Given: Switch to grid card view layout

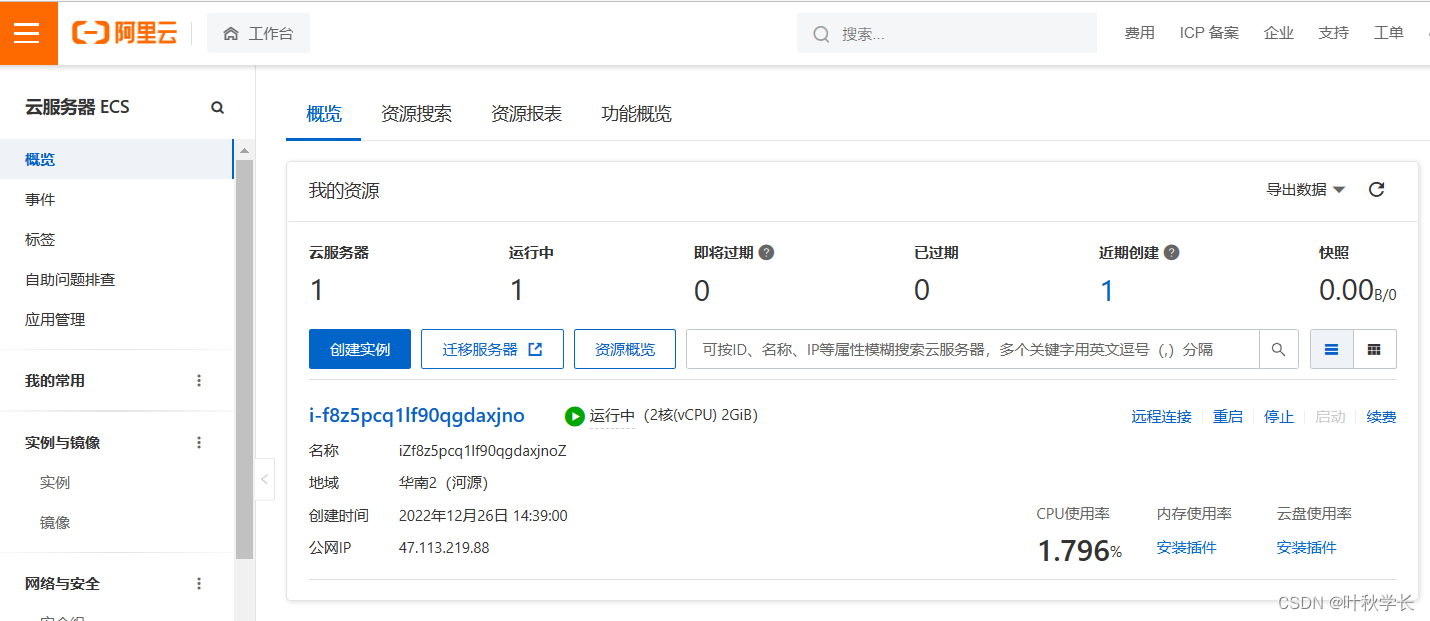Looking at the screenshot, I should 1374,349.
